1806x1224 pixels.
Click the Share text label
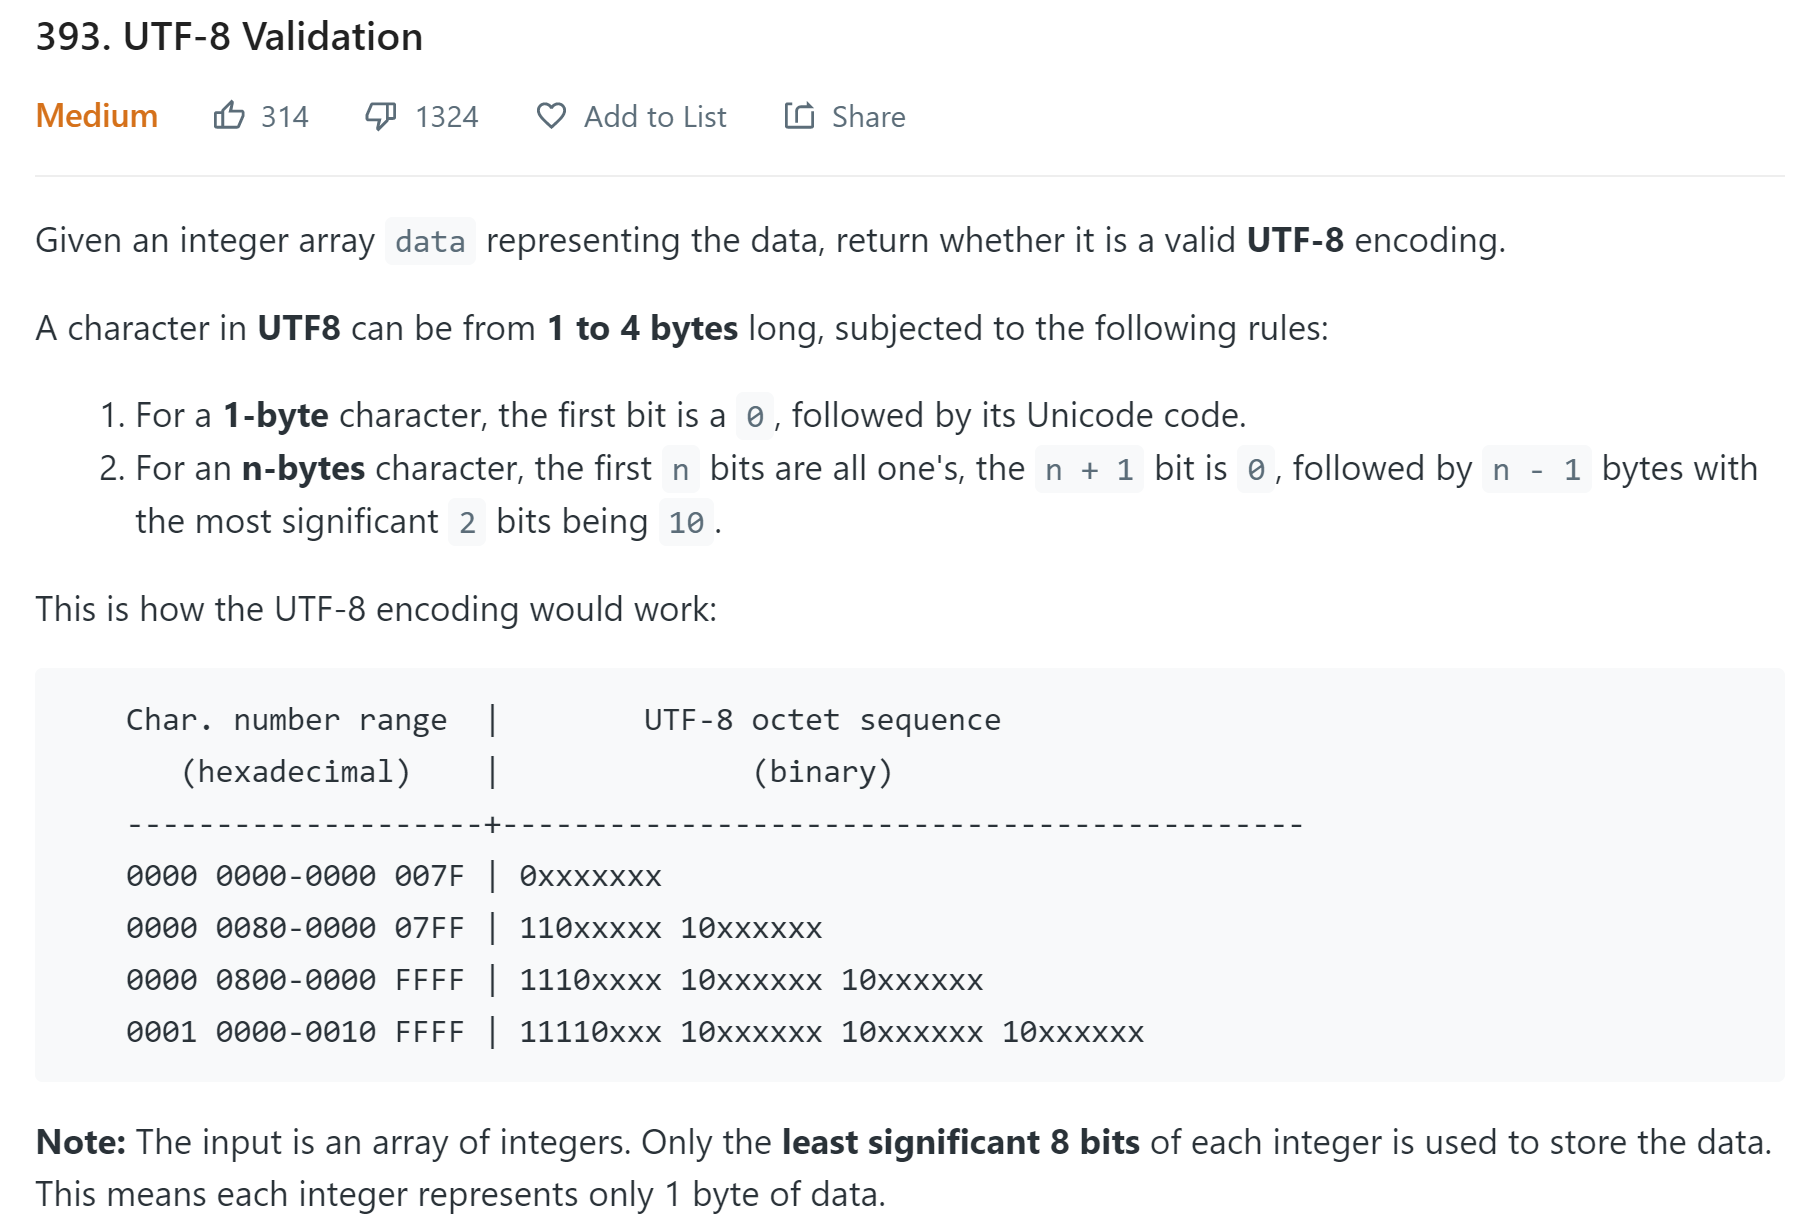pyautogui.click(x=868, y=117)
